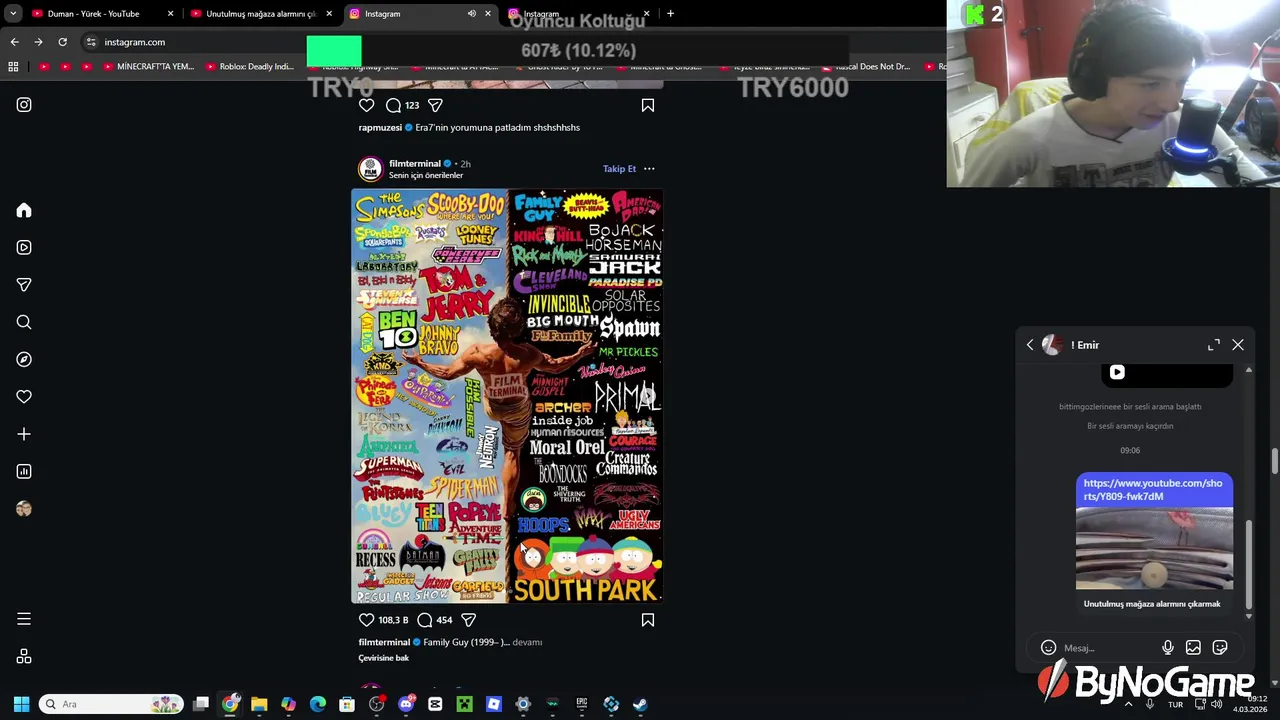Open a new browser tab
The image size is (1280, 720).
coord(670,14)
